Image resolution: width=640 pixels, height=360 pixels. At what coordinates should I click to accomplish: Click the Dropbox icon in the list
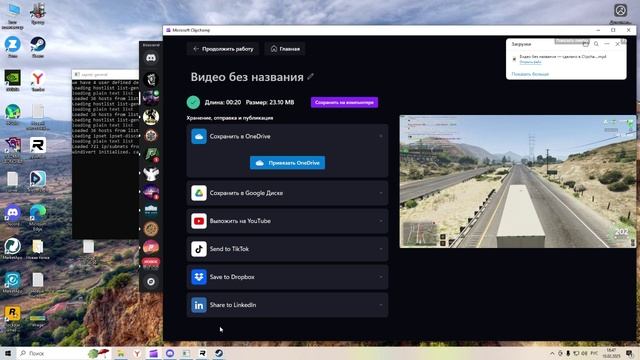[x=199, y=277]
